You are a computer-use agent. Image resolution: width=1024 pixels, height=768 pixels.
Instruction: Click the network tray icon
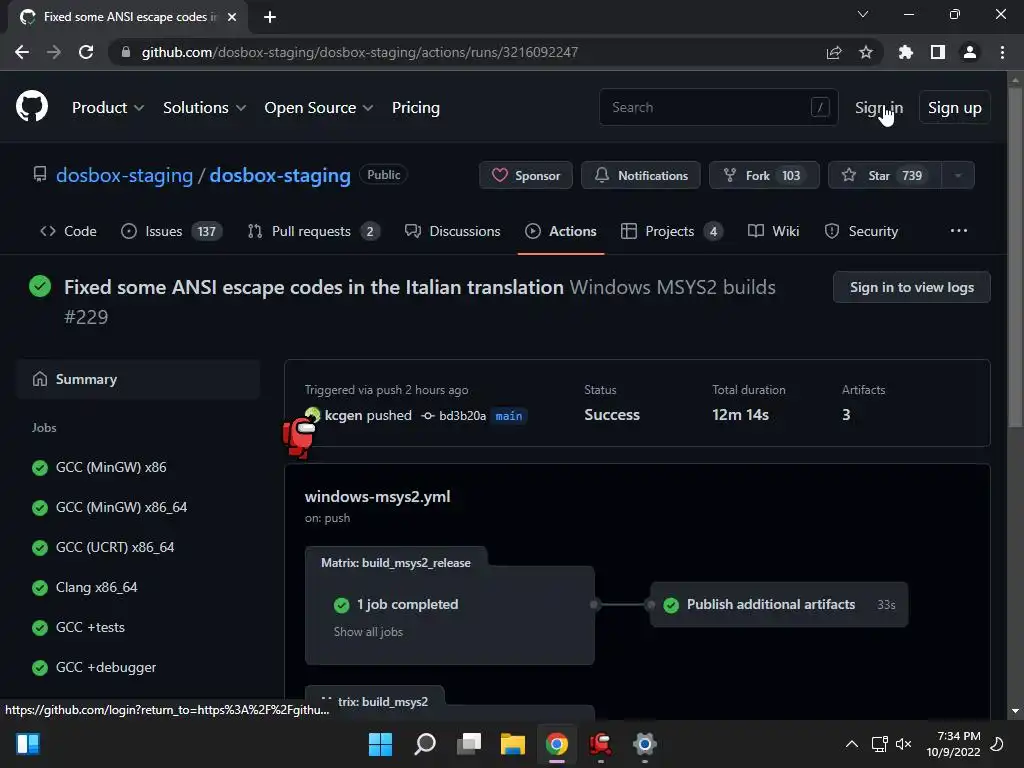tap(880, 744)
